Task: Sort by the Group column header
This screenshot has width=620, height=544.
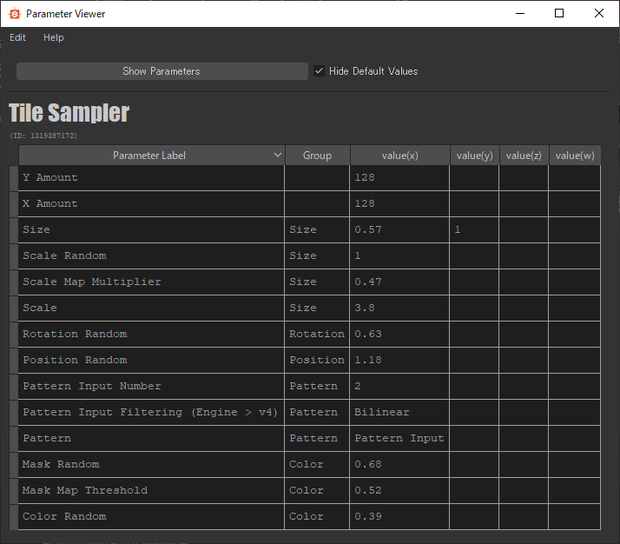Action: (x=318, y=155)
